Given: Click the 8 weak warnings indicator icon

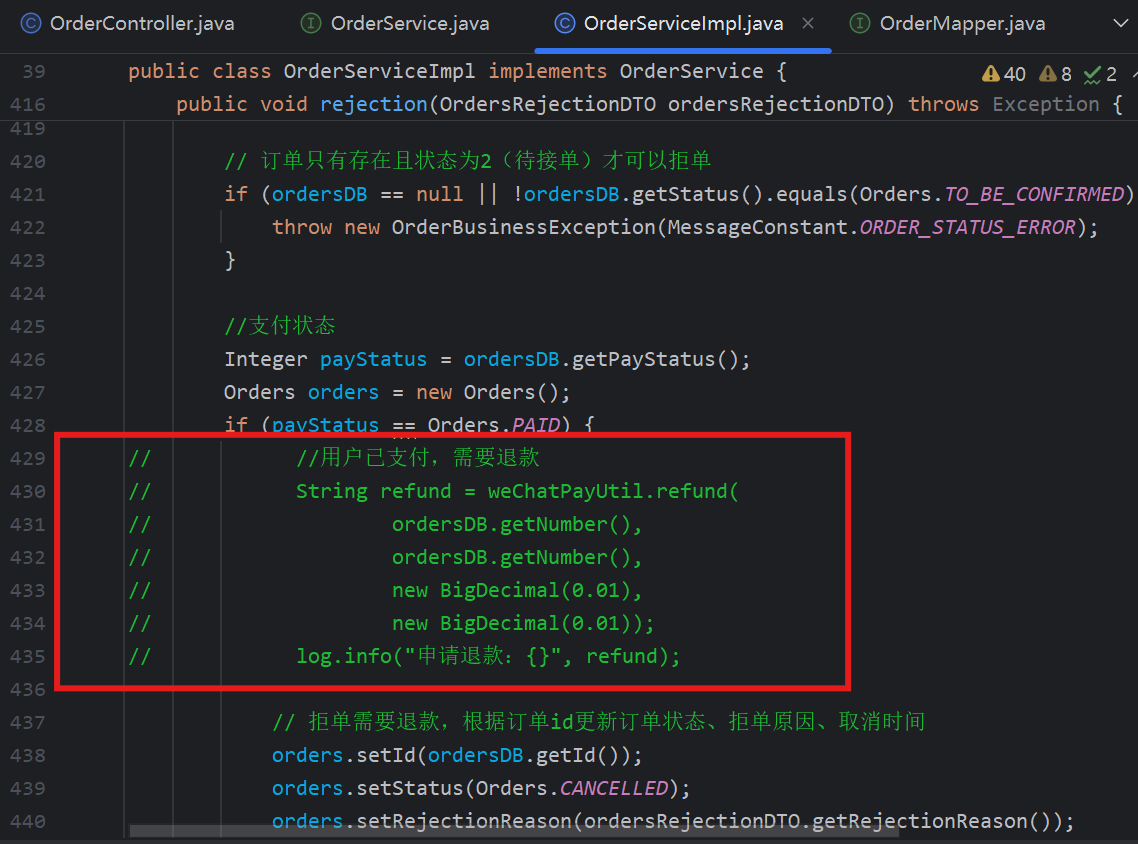Looking at the screenshot, I should (x=1048, y=74).
